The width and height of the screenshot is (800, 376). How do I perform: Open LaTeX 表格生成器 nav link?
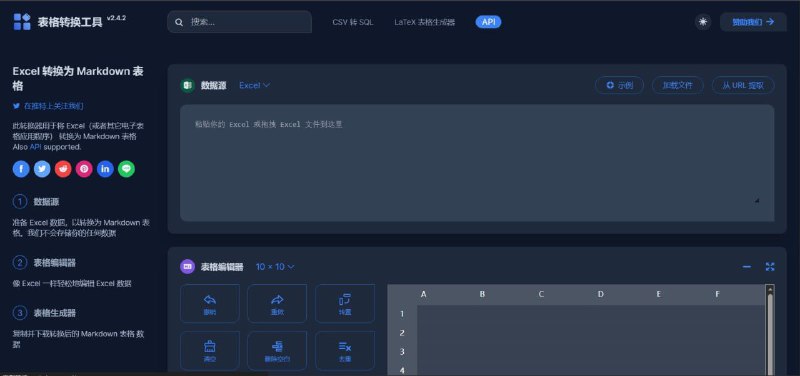424,22
